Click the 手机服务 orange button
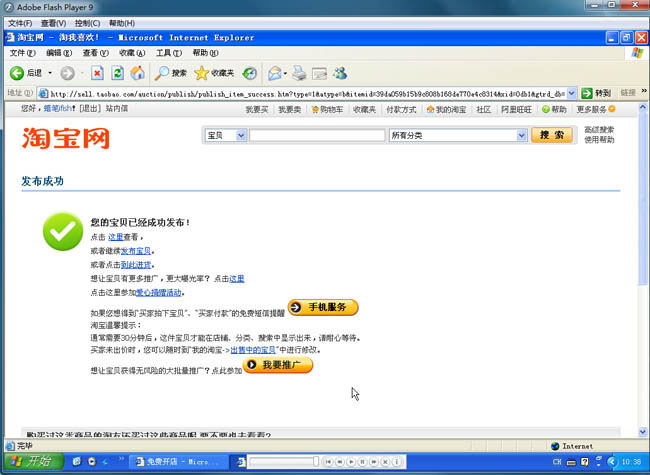The image size is (650, 475). click(x=323, y=307)
